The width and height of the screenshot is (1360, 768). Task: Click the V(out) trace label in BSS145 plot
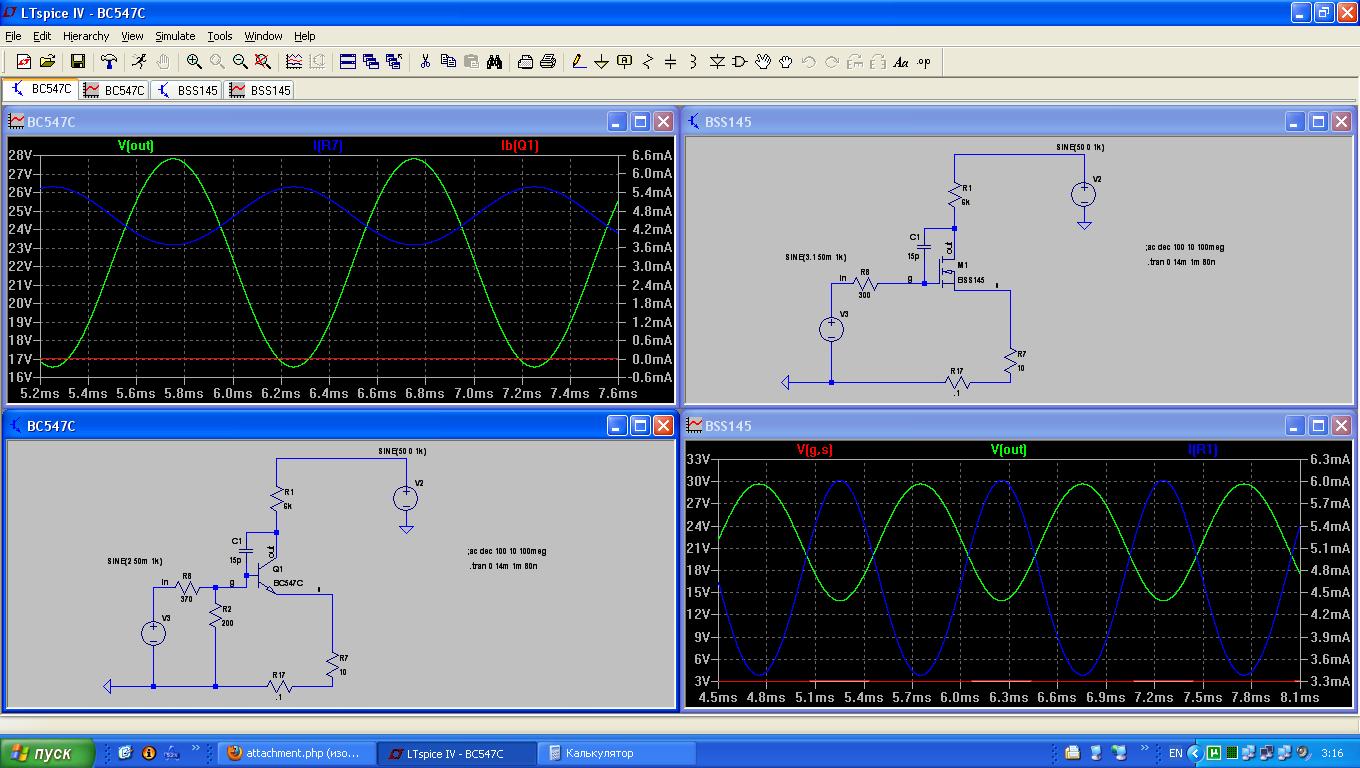(x=1009, y=449)
